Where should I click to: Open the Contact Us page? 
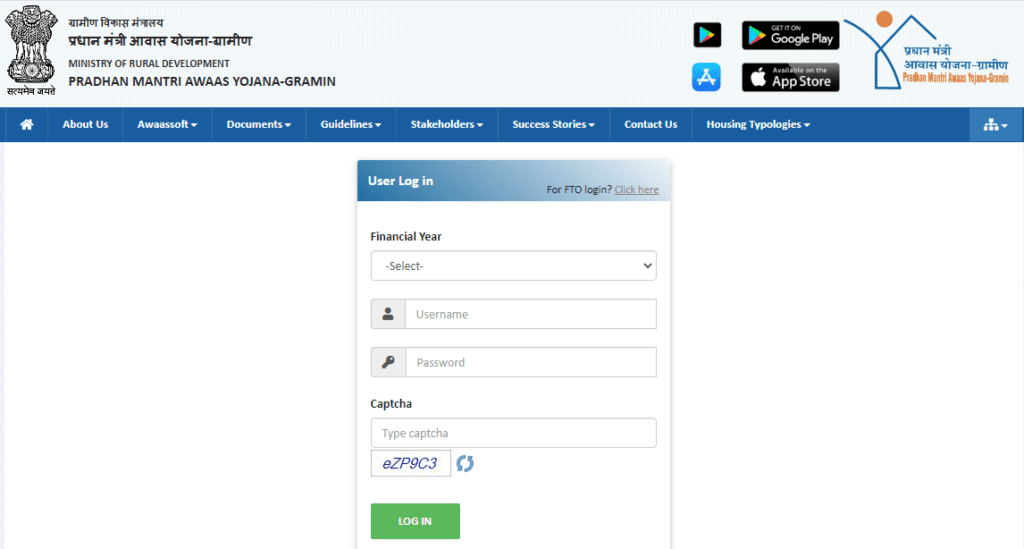click(x=650, y=125)
